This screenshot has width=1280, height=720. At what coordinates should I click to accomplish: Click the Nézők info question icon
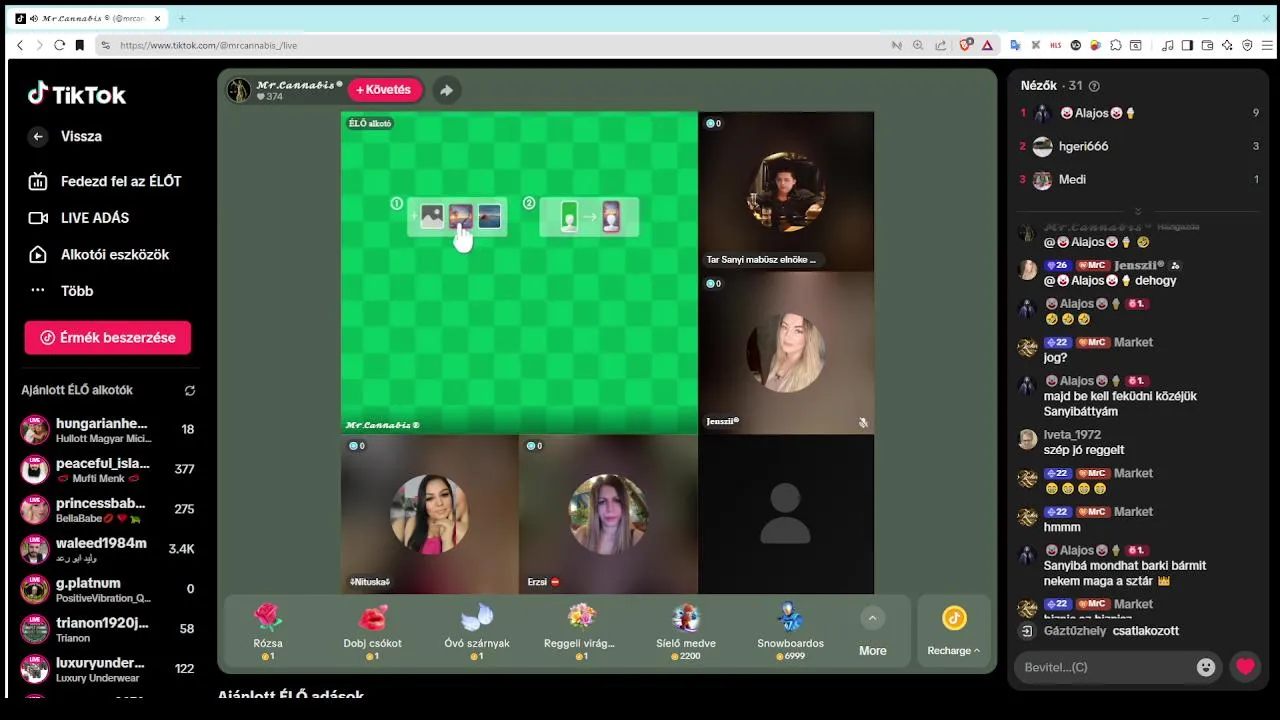pyautogui.click(x=1094, y=86)
